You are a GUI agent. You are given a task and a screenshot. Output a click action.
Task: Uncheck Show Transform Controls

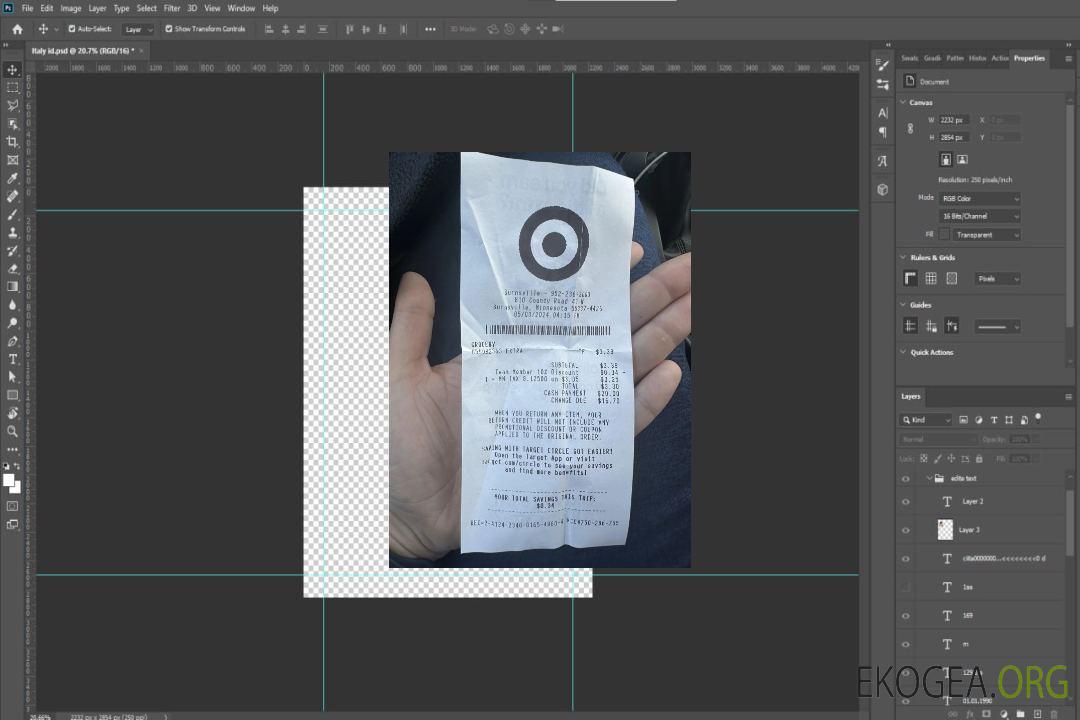[169, 29]
